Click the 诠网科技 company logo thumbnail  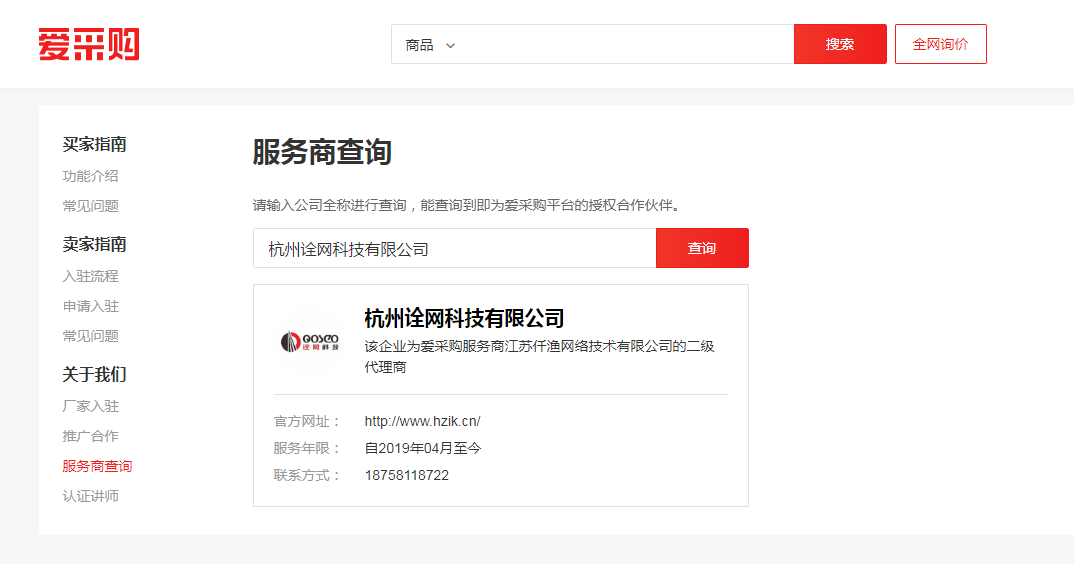point(310,341)
